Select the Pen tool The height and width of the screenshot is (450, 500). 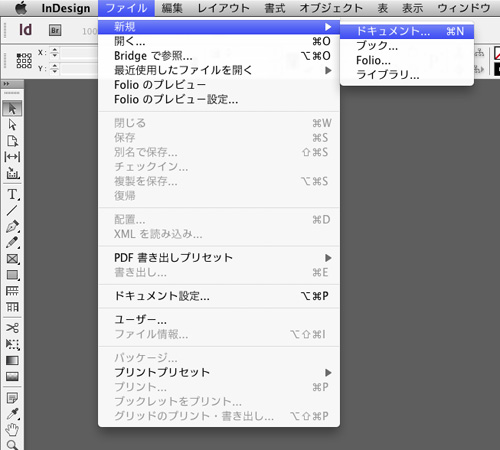[x=12, y=227]
